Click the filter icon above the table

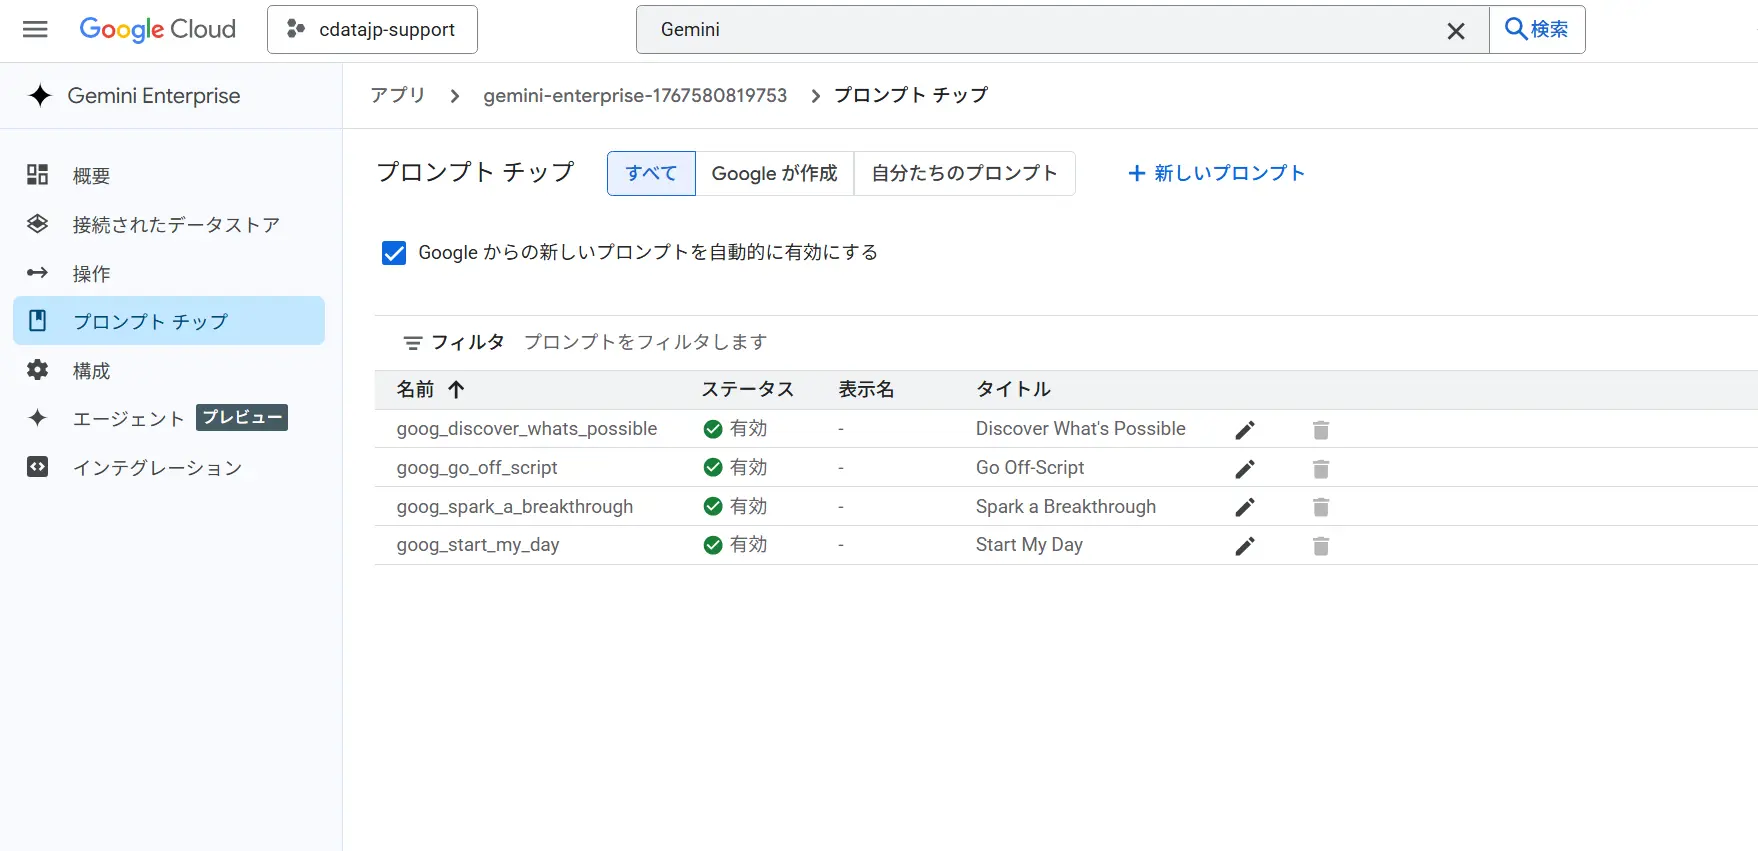tap(412, 343)
